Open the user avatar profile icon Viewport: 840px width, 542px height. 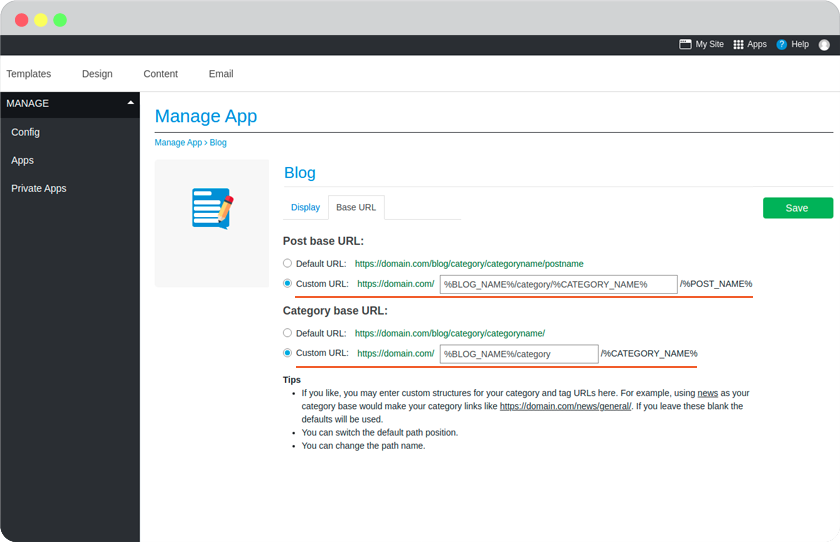tap(824, 45)
